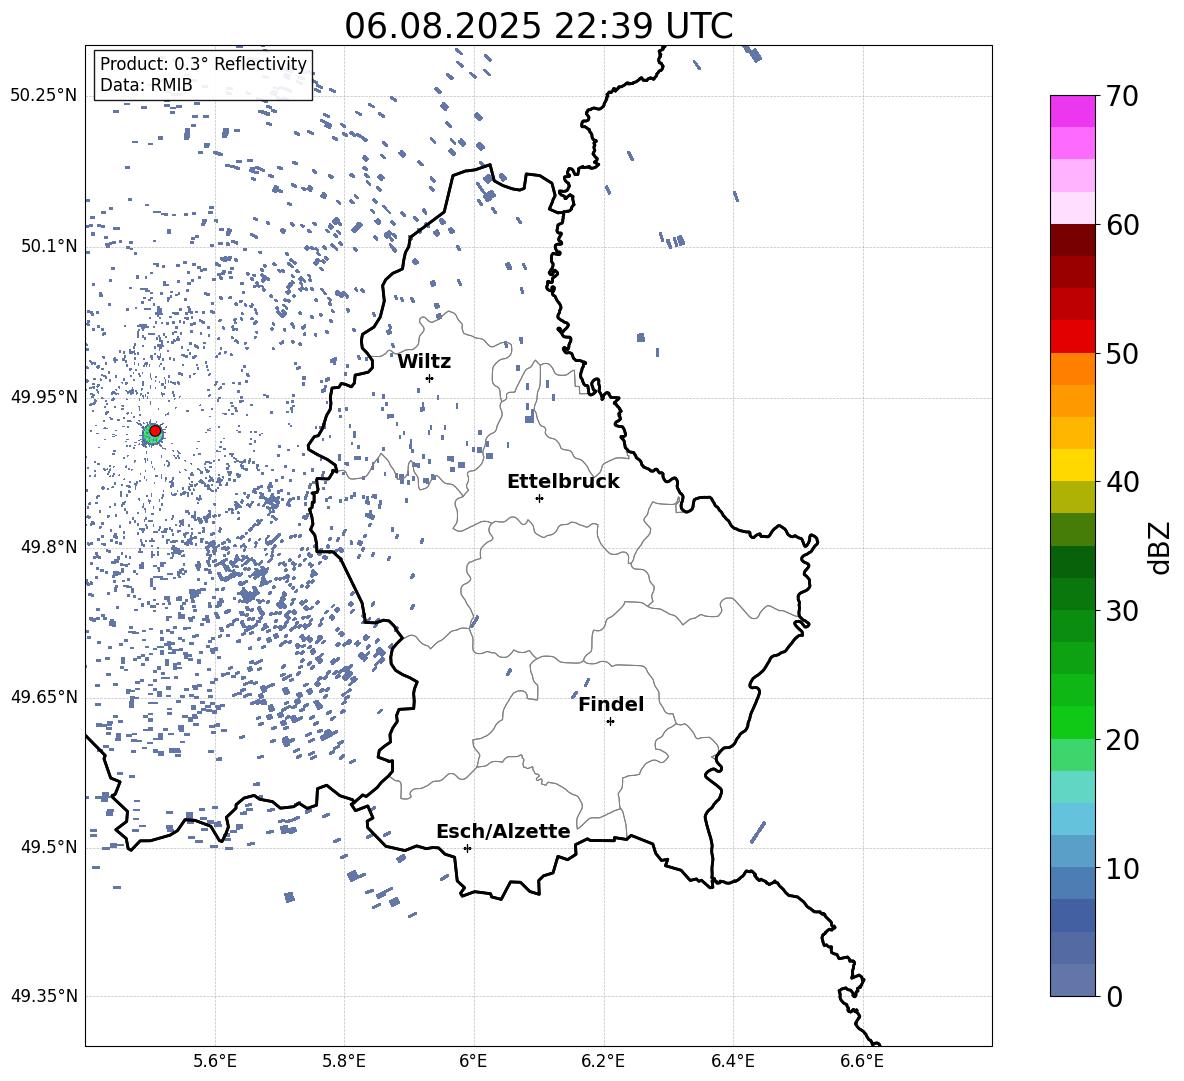Viewport: 1184px width, 1081px height.
Task: Click the colorbar tick value 10
Action: point(1122,868)
